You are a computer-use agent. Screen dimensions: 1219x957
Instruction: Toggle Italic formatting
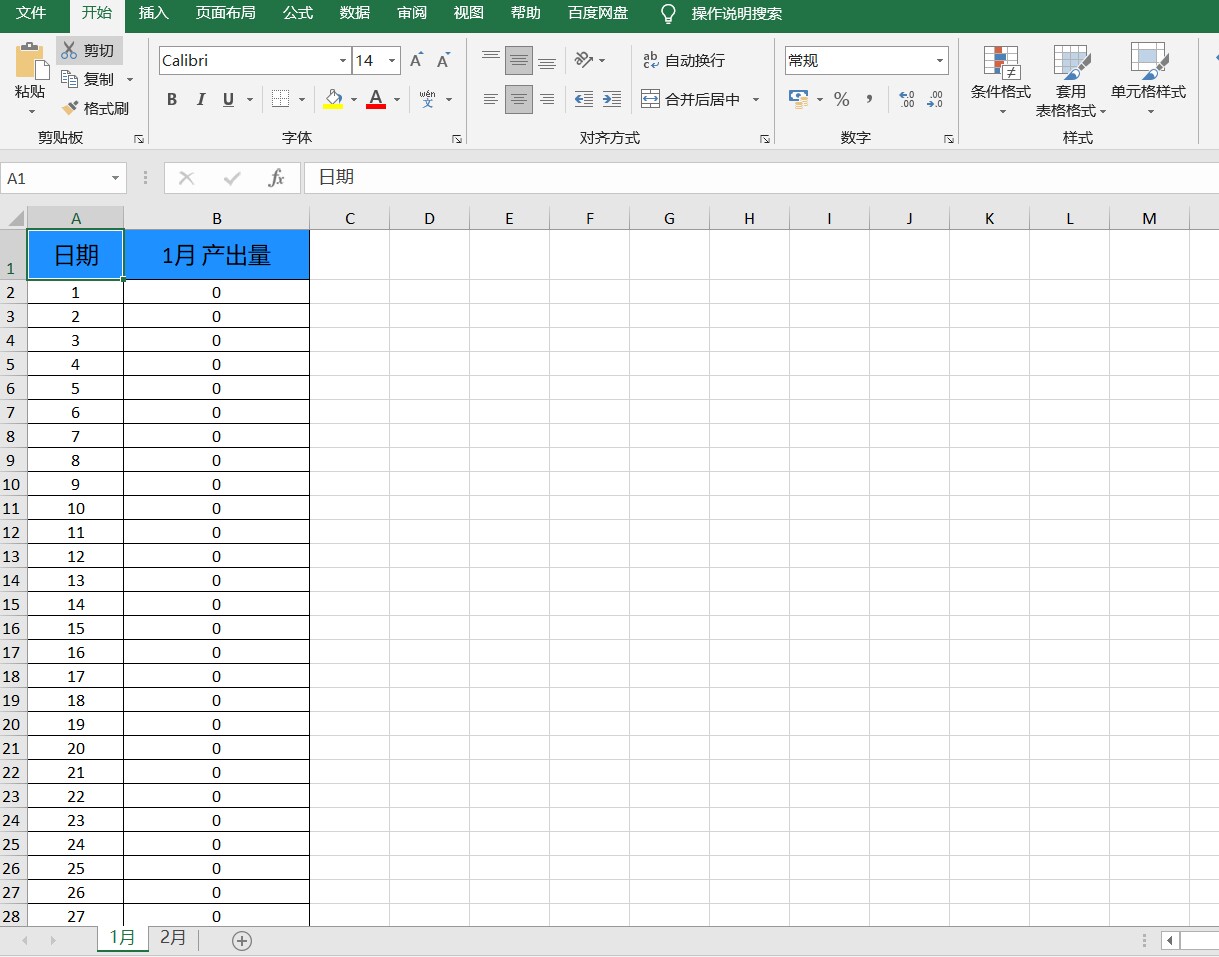click(x=200, y=99)
